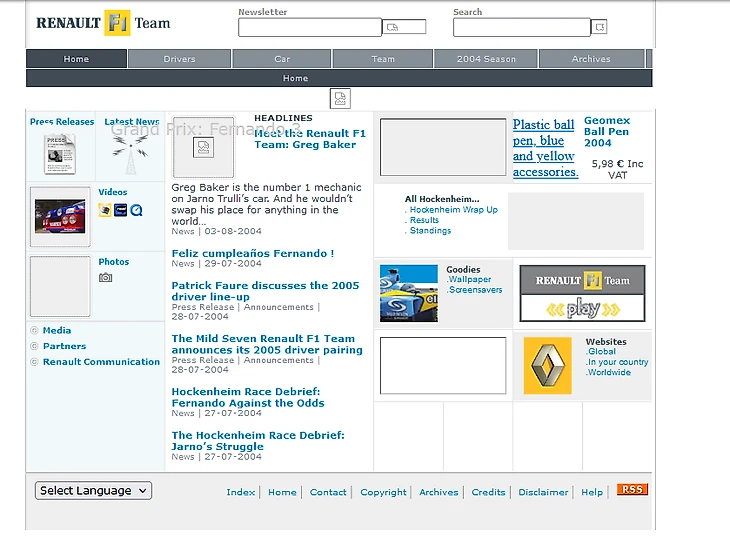Click the Renault diamond logo
Screen dimensions: 730x539
[547, 366]
